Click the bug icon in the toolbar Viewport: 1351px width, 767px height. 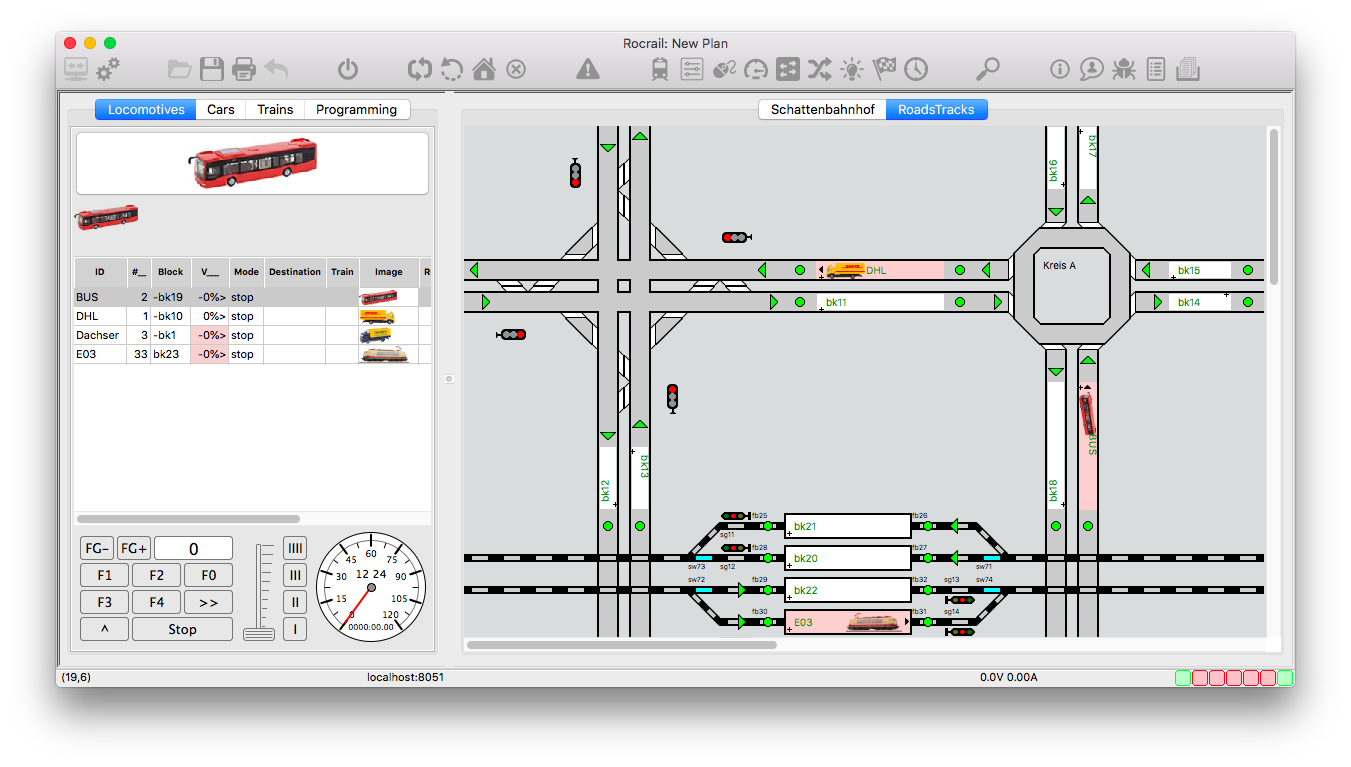pyautogui.click(x=1123, y=69)
